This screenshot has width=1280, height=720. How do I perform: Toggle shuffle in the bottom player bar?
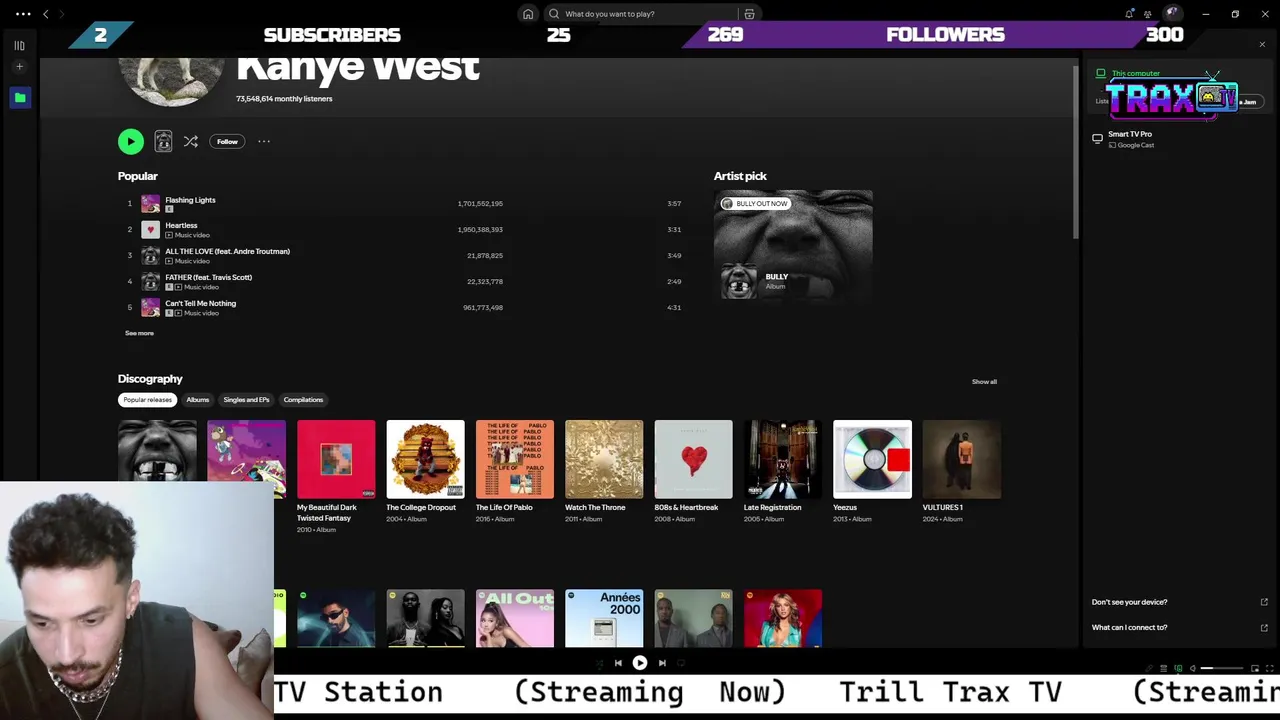(x=598, y=663)
